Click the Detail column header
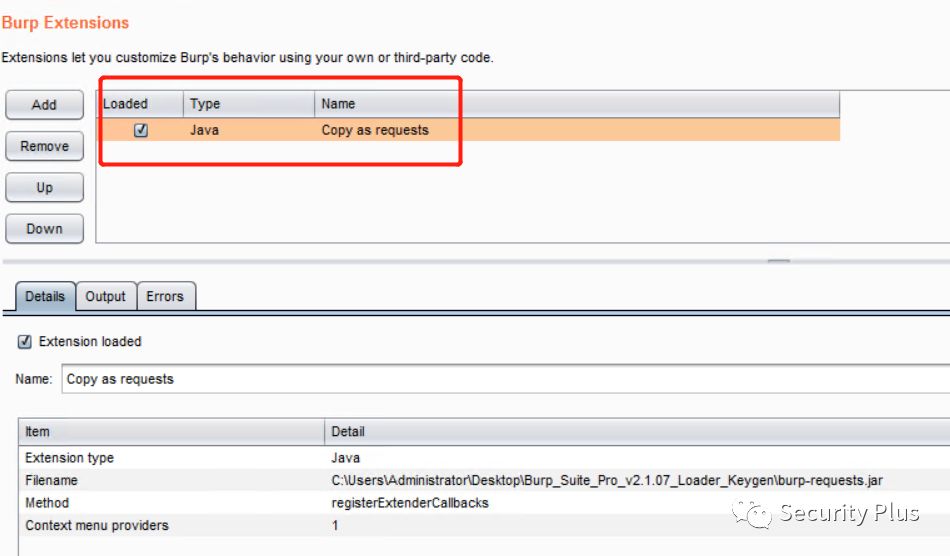The width and height of the screenshot is (950, 556). click(637, 432)
